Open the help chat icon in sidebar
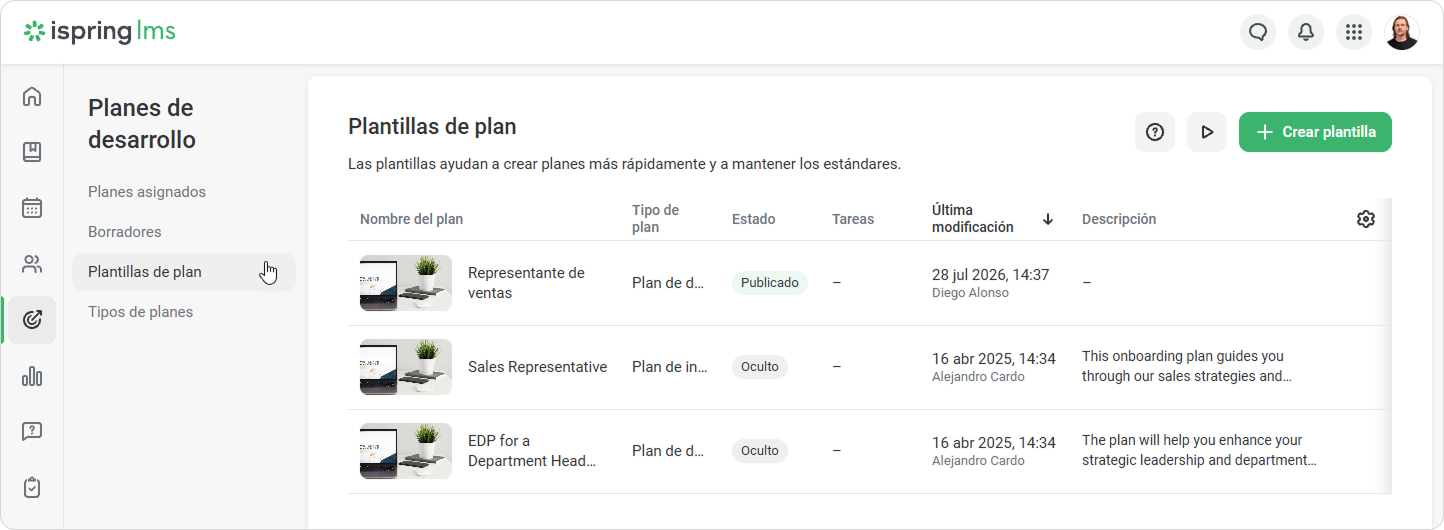The width and height of the screenshot is (1444, 530). click(x=32, y=432)
